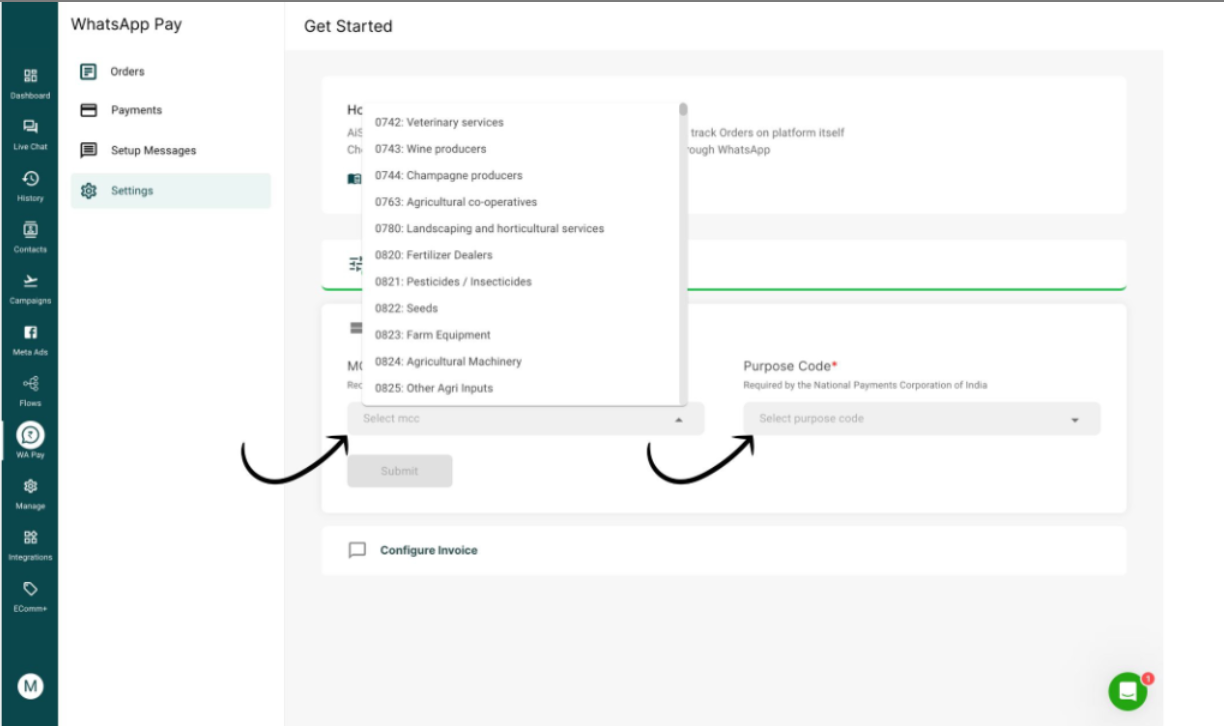Click the Select mcc input field

(526, 419)
